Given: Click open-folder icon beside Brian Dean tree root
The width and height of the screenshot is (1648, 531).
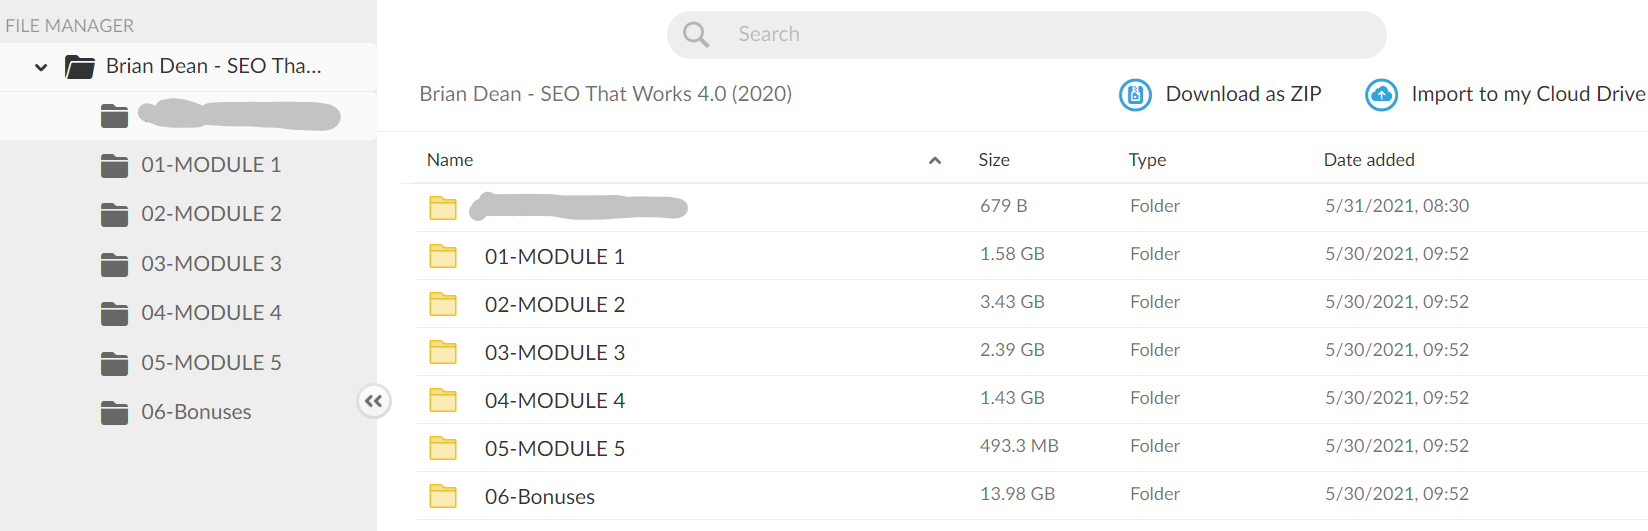Looking at the screenshot, I should (x=80, y=67).
